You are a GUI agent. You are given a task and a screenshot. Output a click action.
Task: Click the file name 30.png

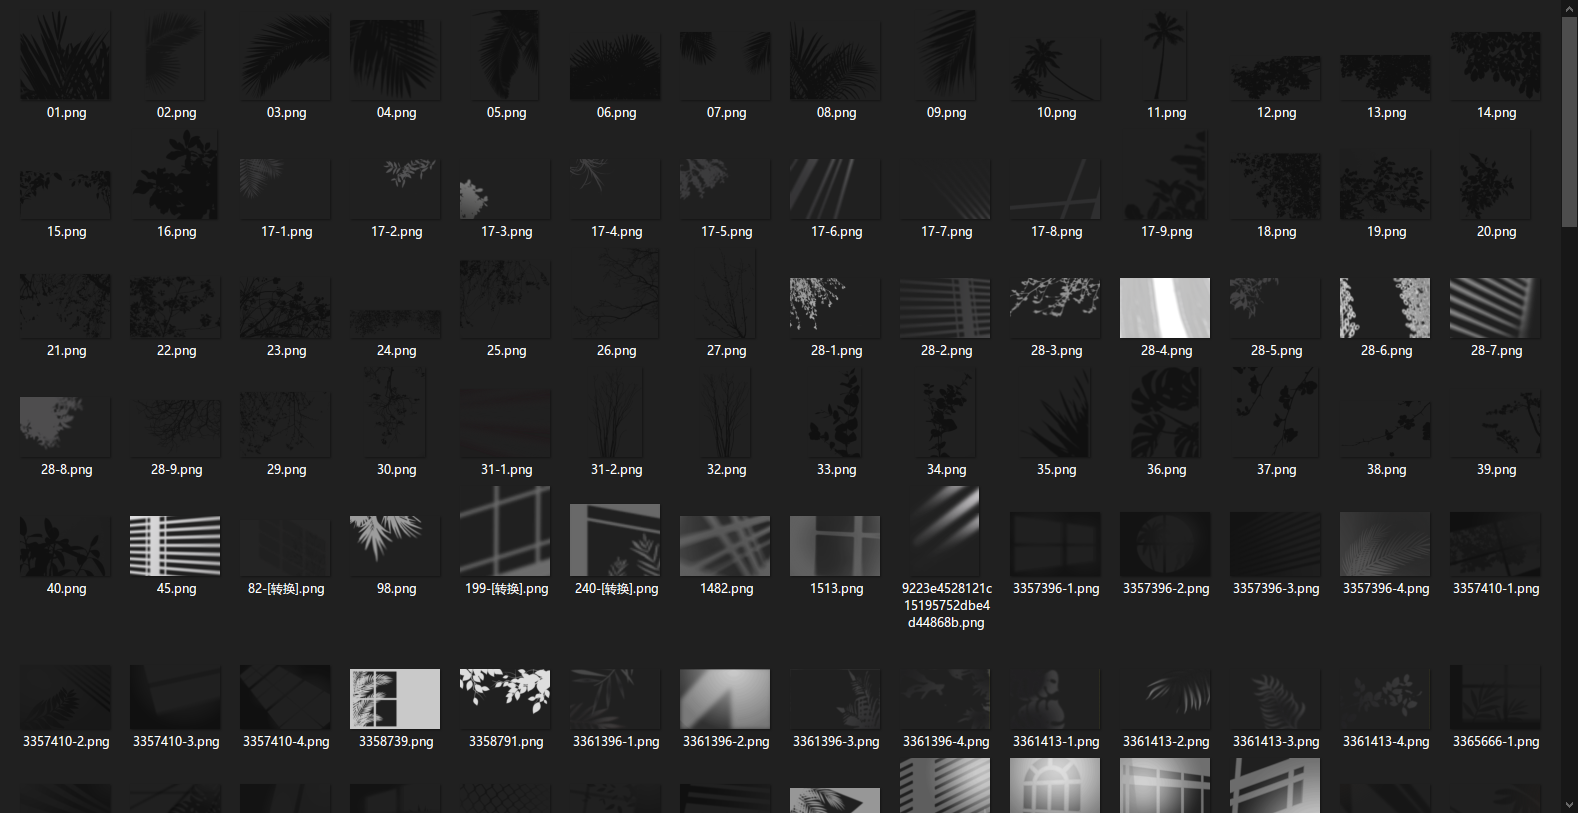[x=396, y=470]
